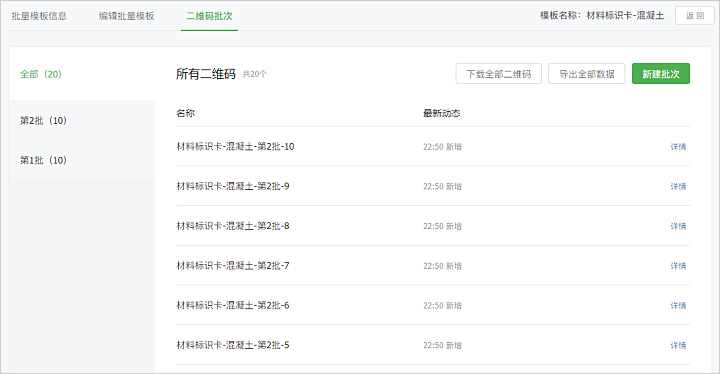Open the 批量模板信息 tab
This screenshot has width=720, height=374.
39,16
